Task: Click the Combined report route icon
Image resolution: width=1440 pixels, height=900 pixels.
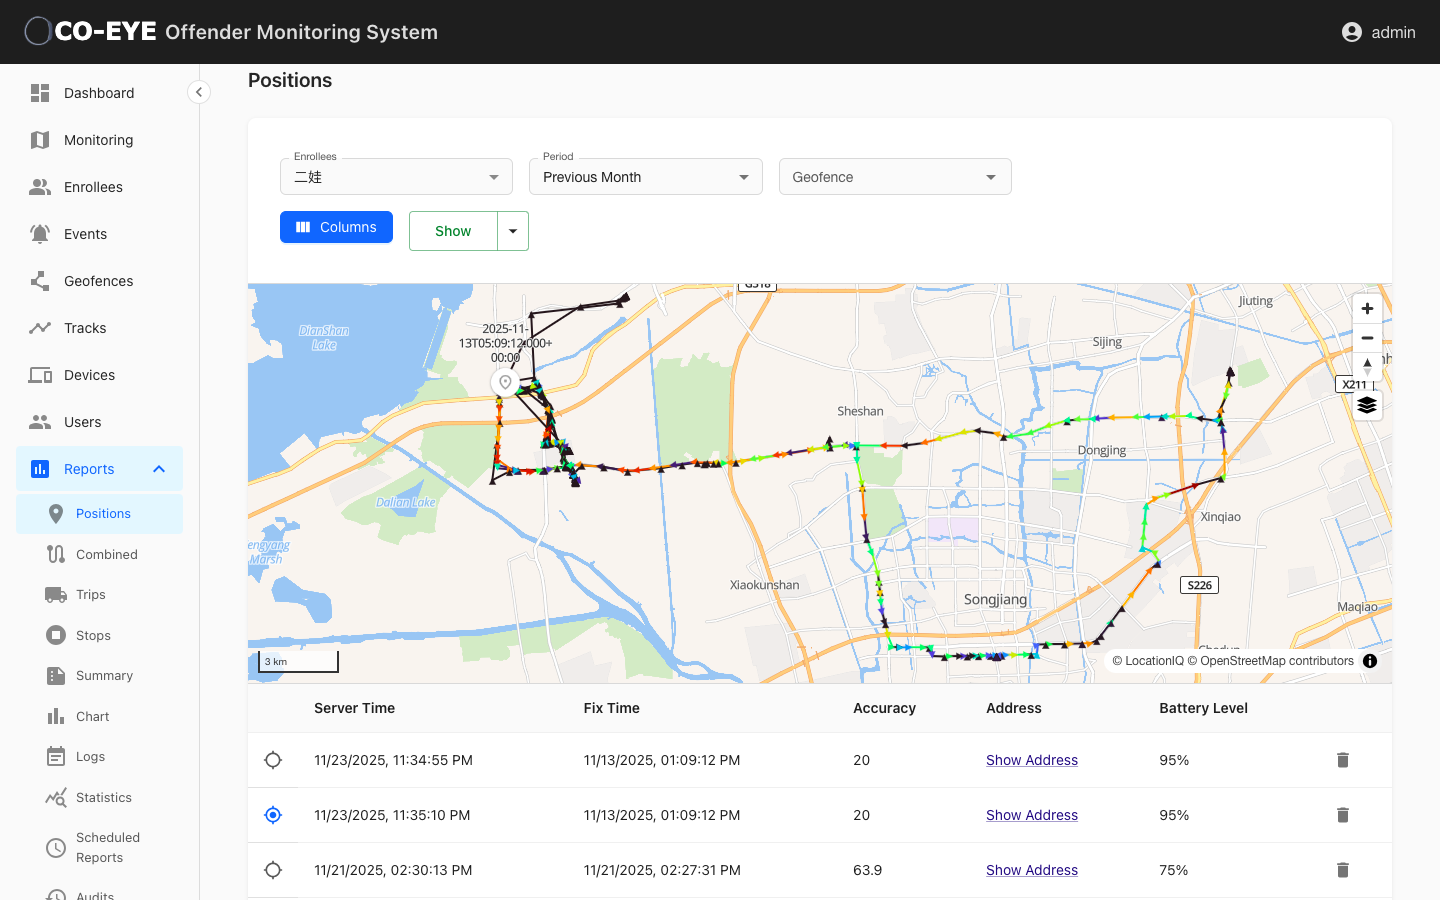Action: click(x=56, y=554)
